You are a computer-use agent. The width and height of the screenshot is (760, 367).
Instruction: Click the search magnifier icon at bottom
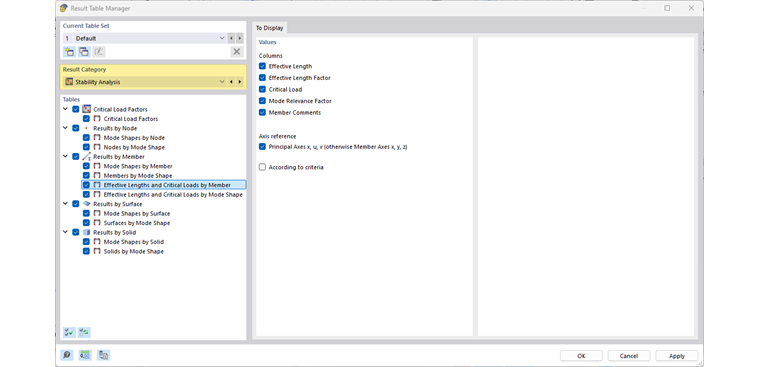[x=66, y=355]
